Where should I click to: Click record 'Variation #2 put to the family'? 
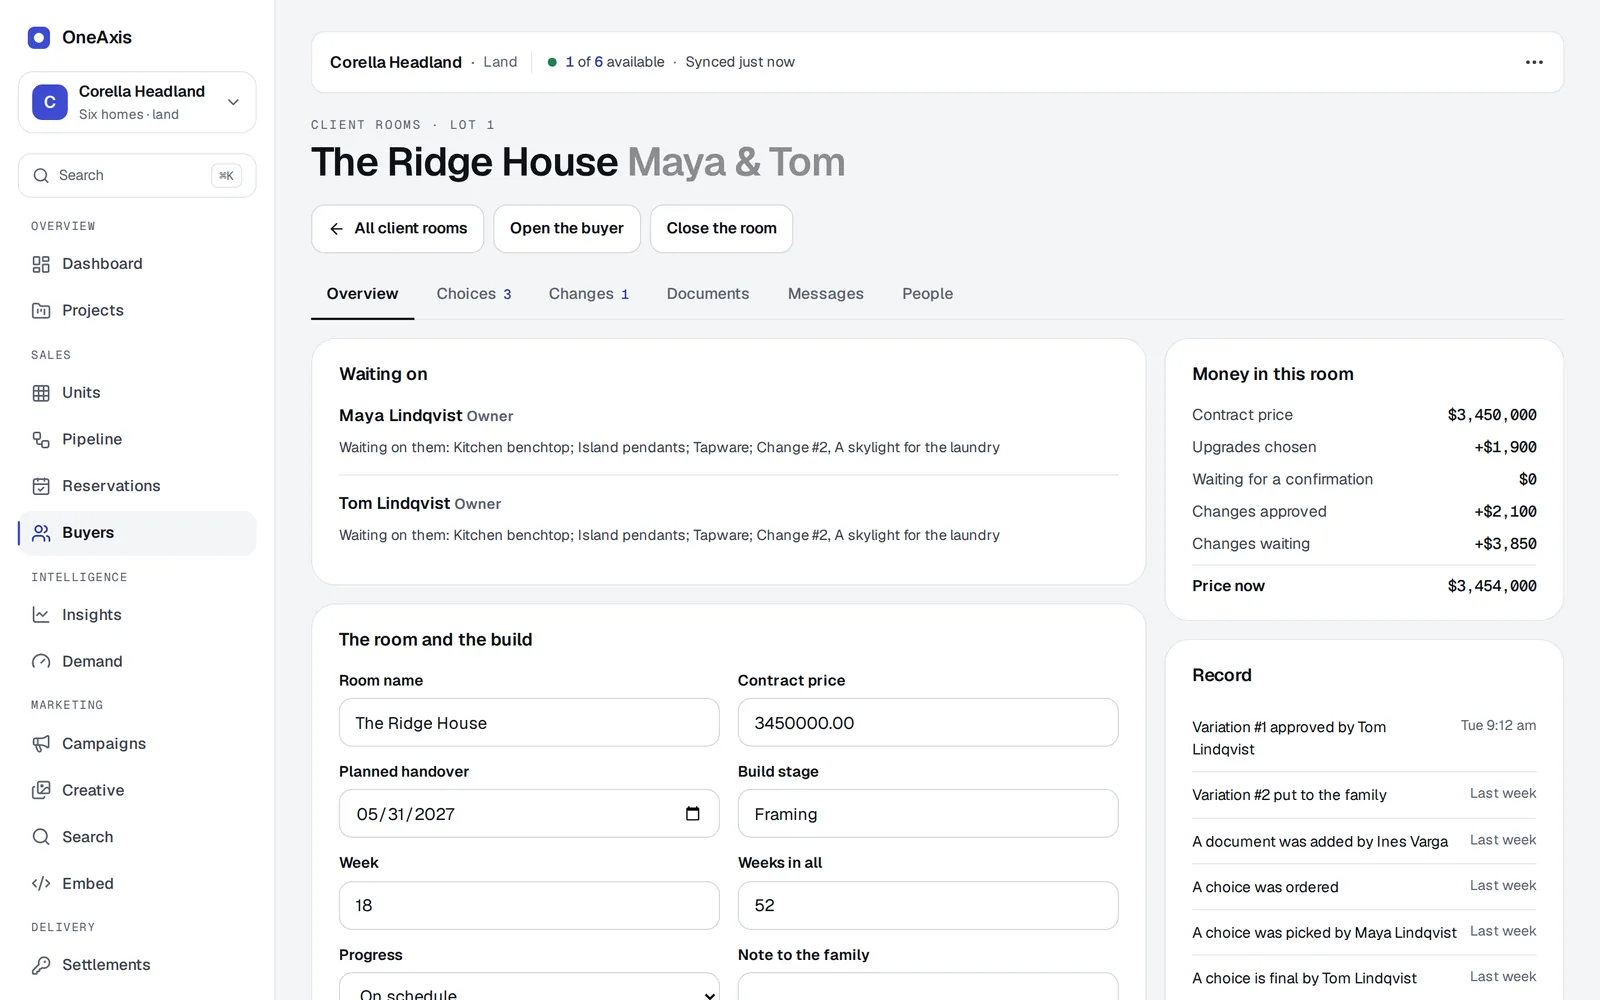point(1364,795)
